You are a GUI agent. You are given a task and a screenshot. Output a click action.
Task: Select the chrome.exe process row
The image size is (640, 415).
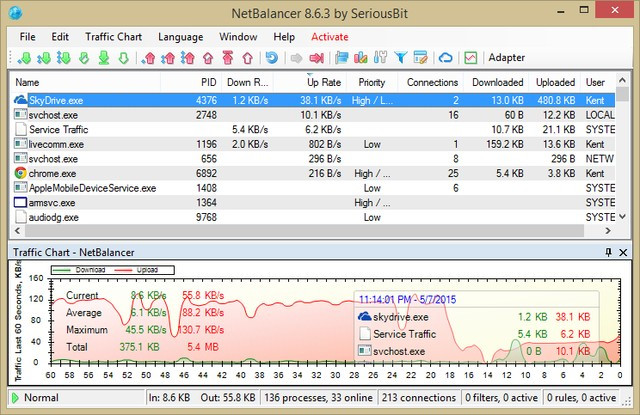313,173
